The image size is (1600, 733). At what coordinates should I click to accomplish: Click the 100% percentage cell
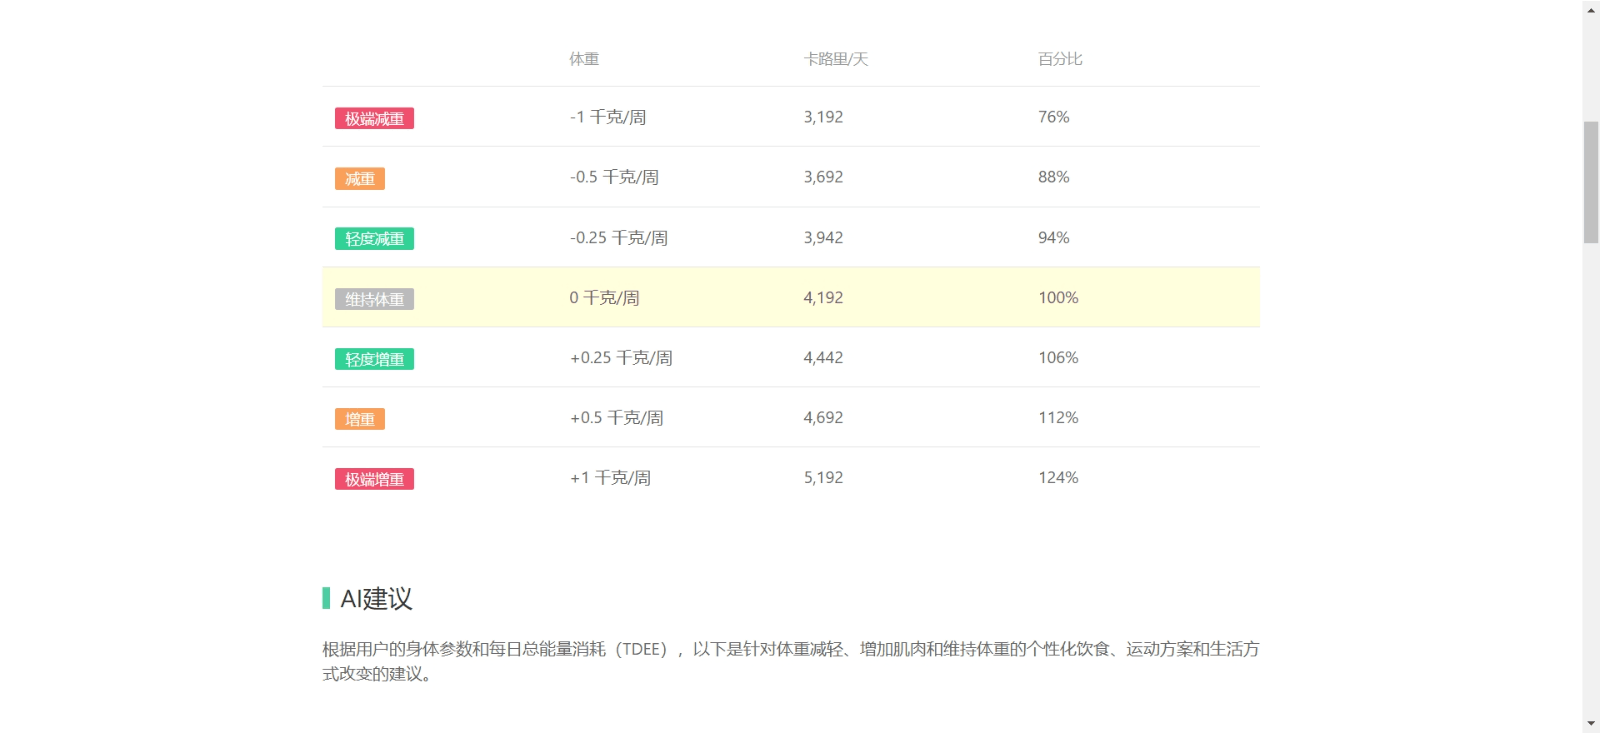pos(1058,298)
